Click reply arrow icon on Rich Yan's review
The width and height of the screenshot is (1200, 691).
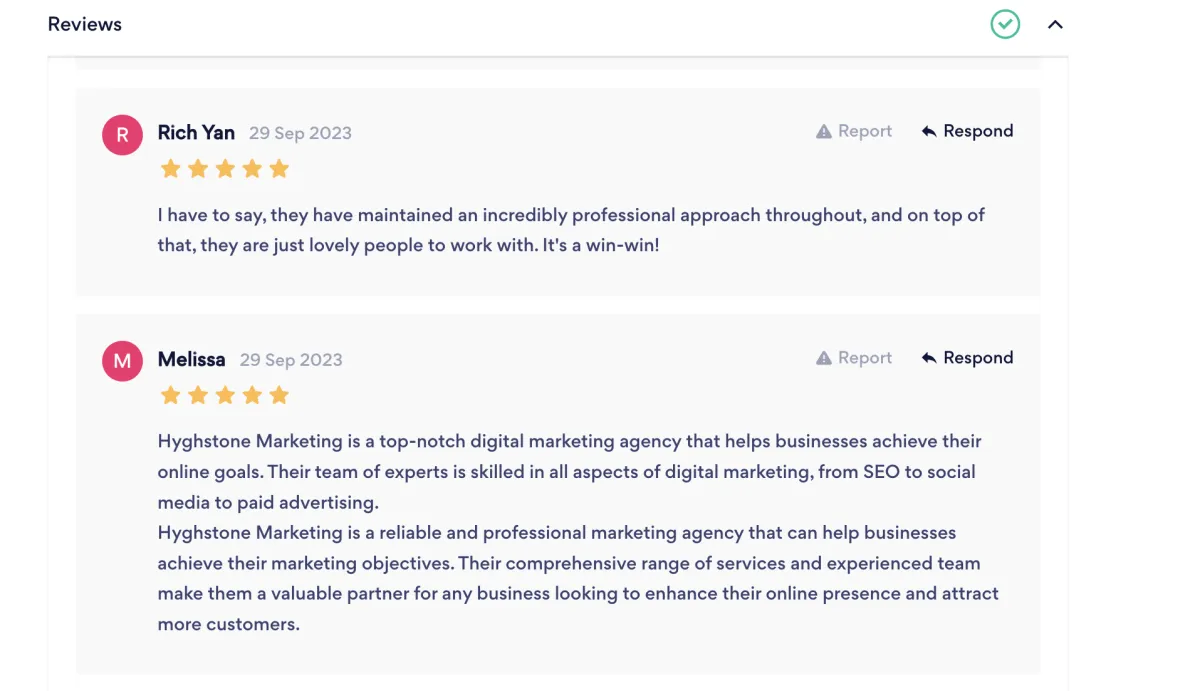tap(929, 132)
